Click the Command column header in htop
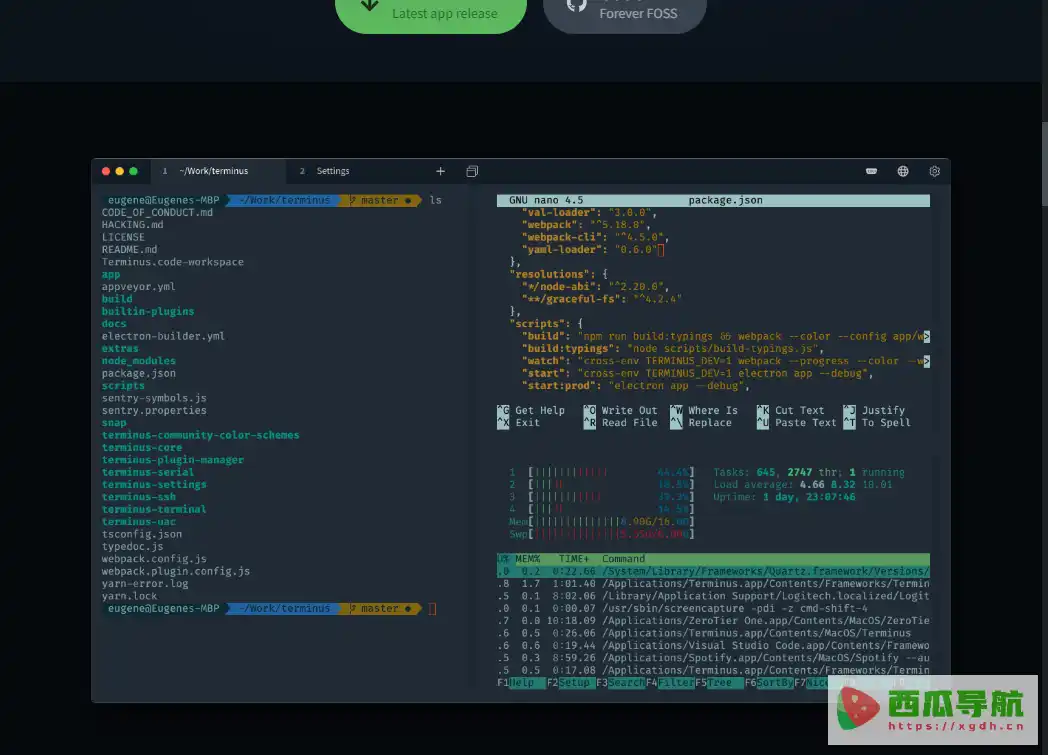The width and height of the screenshot is (1048, 755). click(623, 559)
